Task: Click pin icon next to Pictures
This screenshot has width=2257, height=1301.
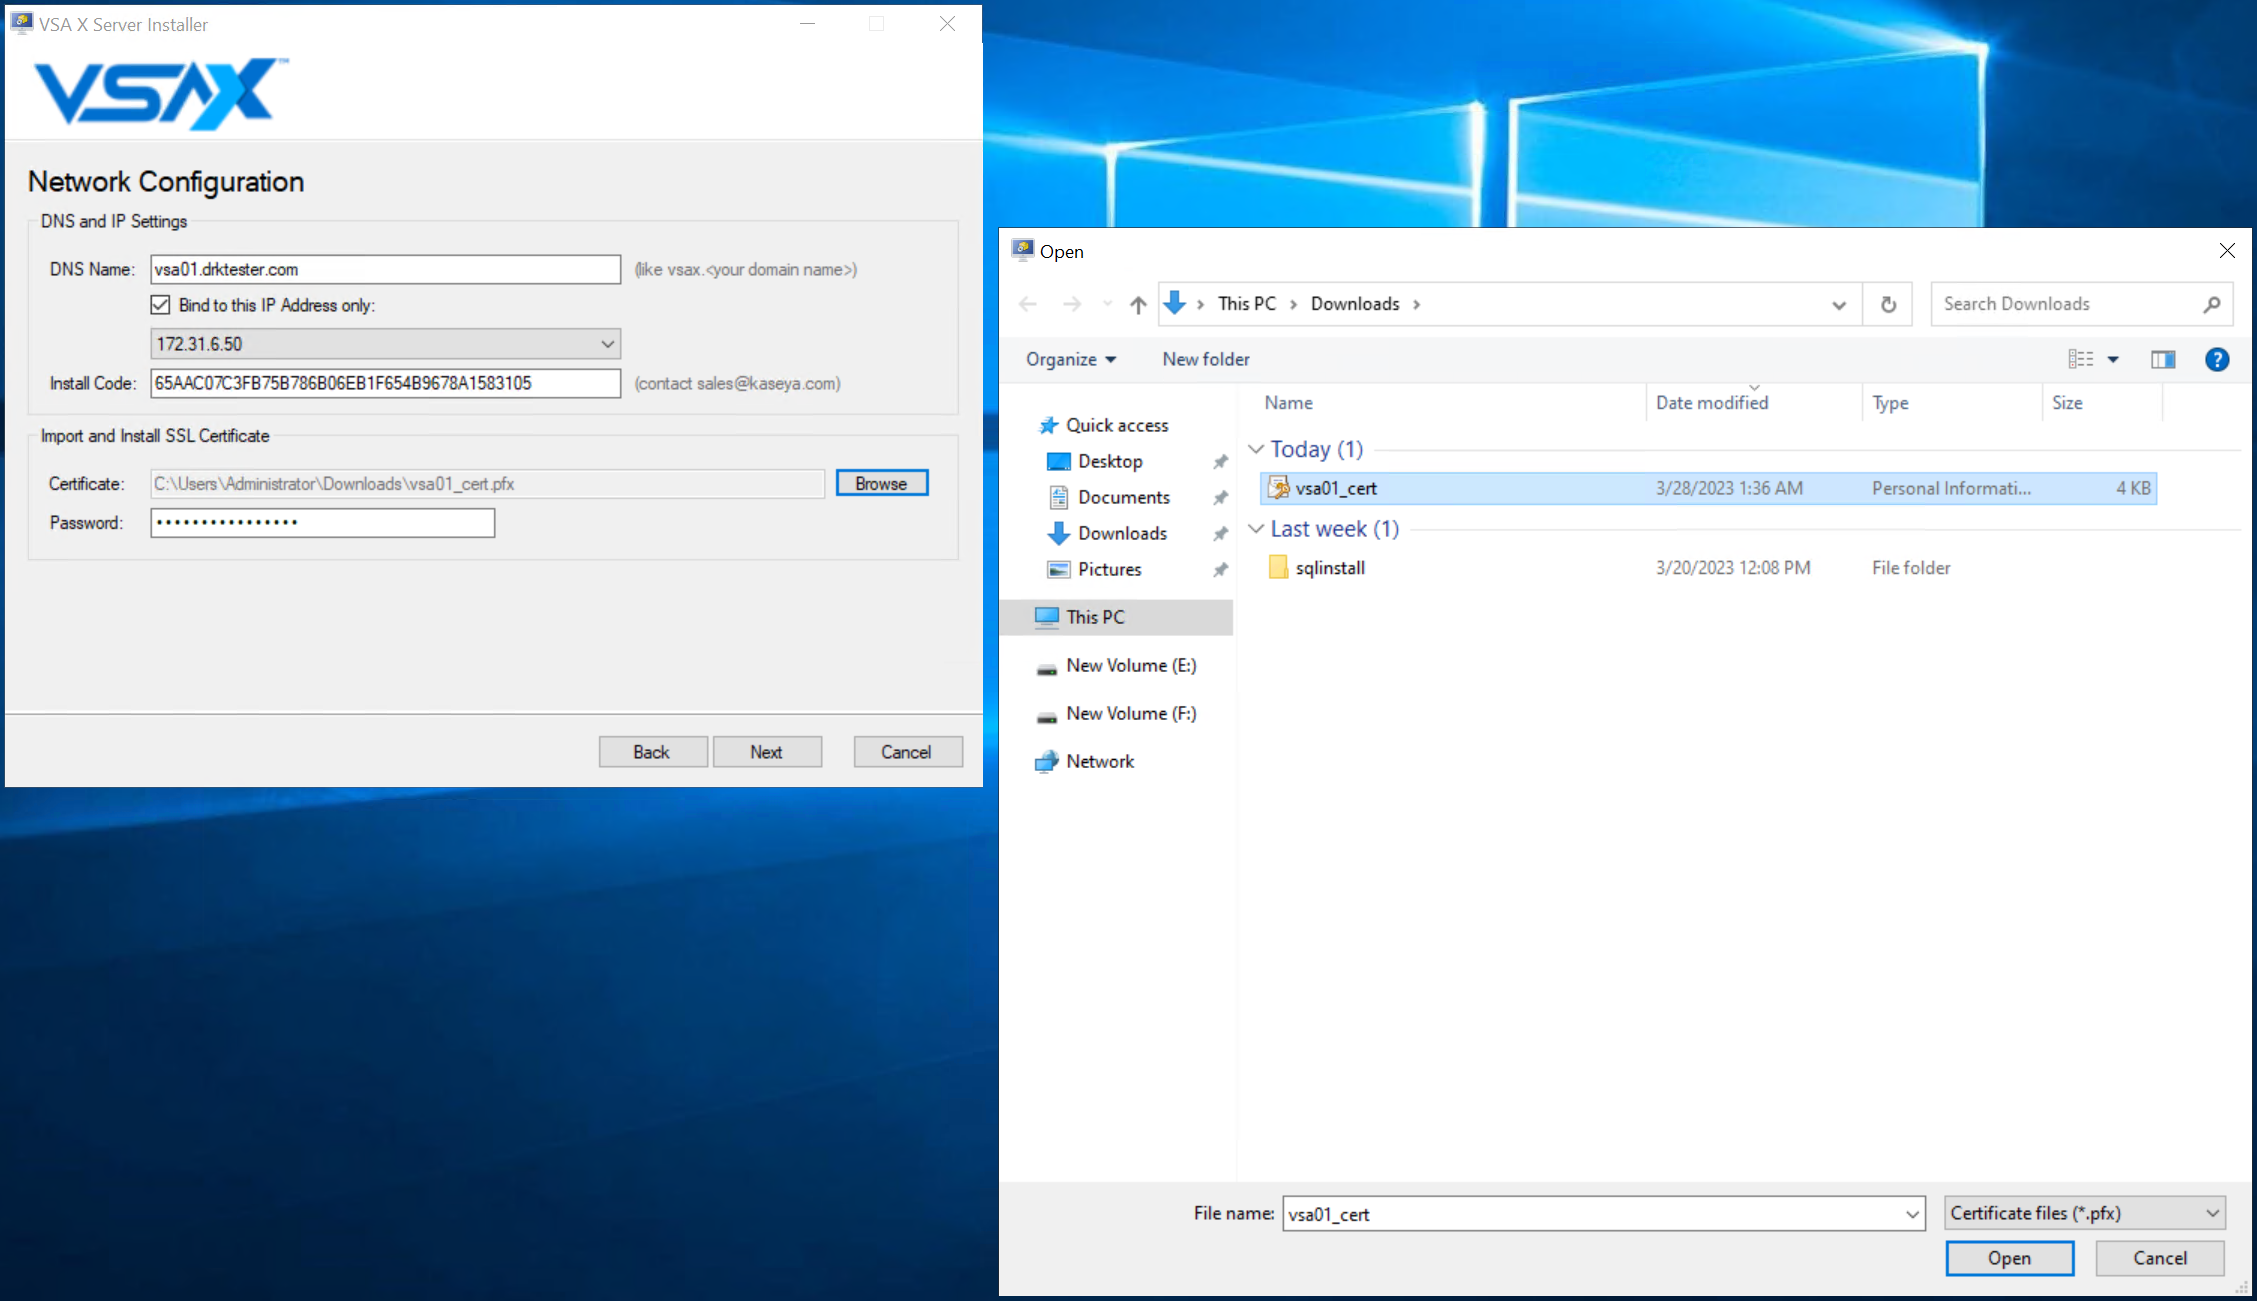Action: [x=1220, y=570]
